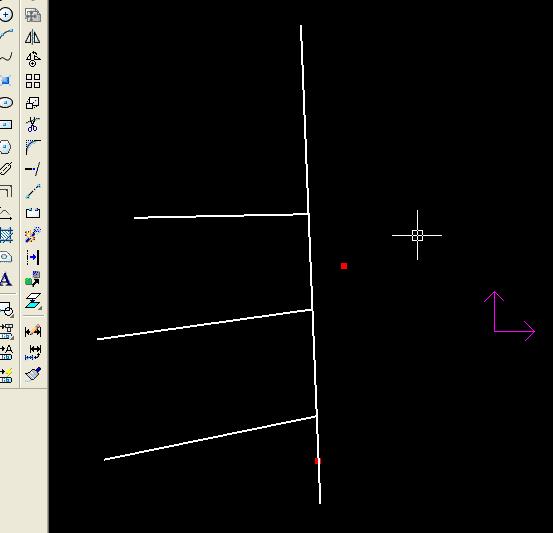Select the Scale tool
The width and height of the screenshot is (553, 533).
pos(33,103)
